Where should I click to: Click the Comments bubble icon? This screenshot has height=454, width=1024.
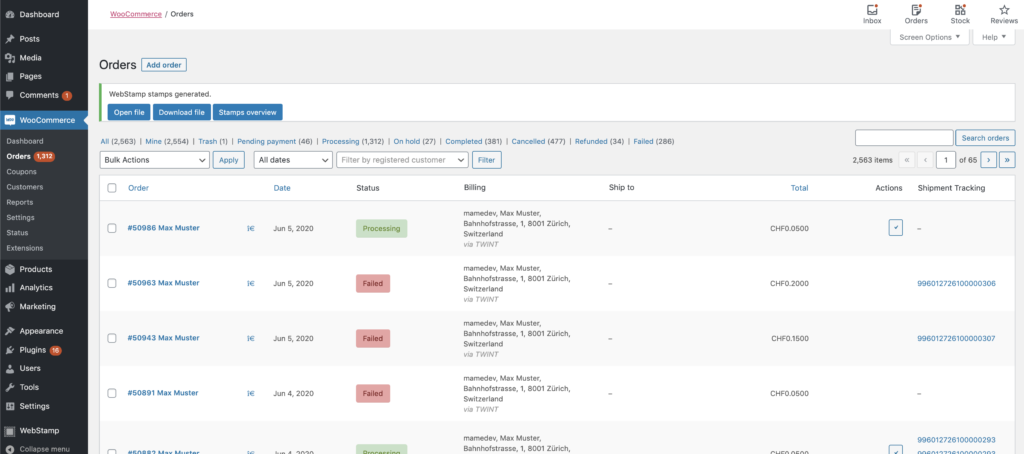[10, 95]
